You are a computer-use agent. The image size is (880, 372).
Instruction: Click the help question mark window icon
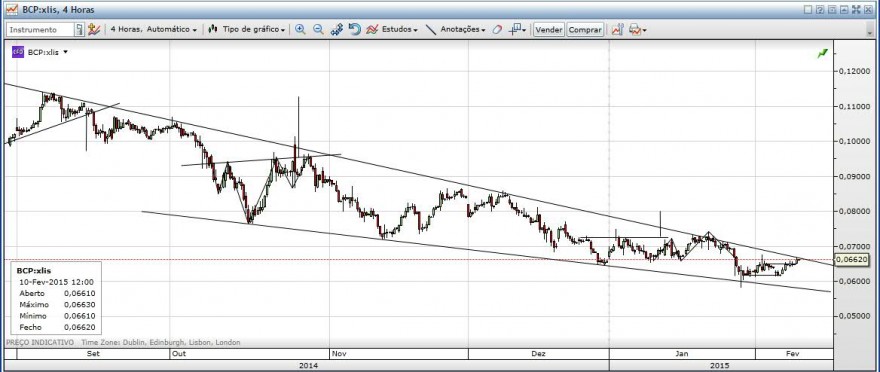pos(820,10)
